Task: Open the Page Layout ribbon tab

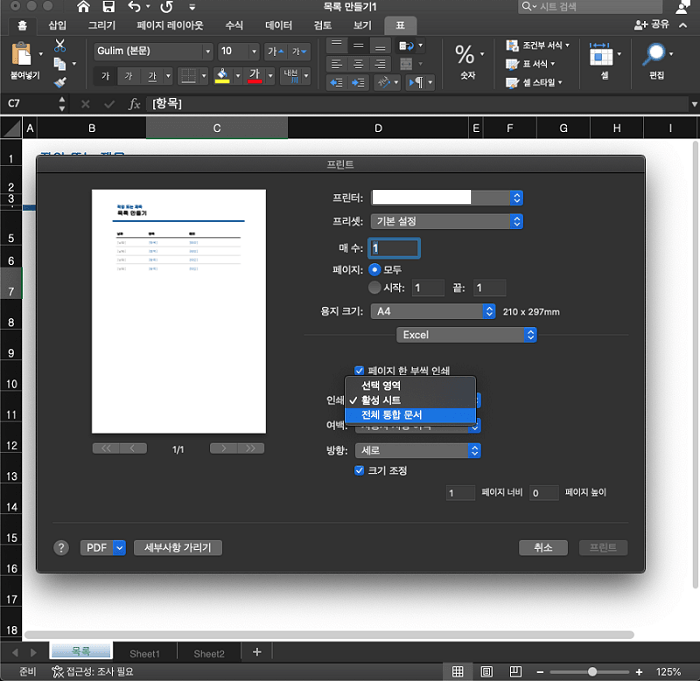Action: pyautogui.click(x=170, y=25)
